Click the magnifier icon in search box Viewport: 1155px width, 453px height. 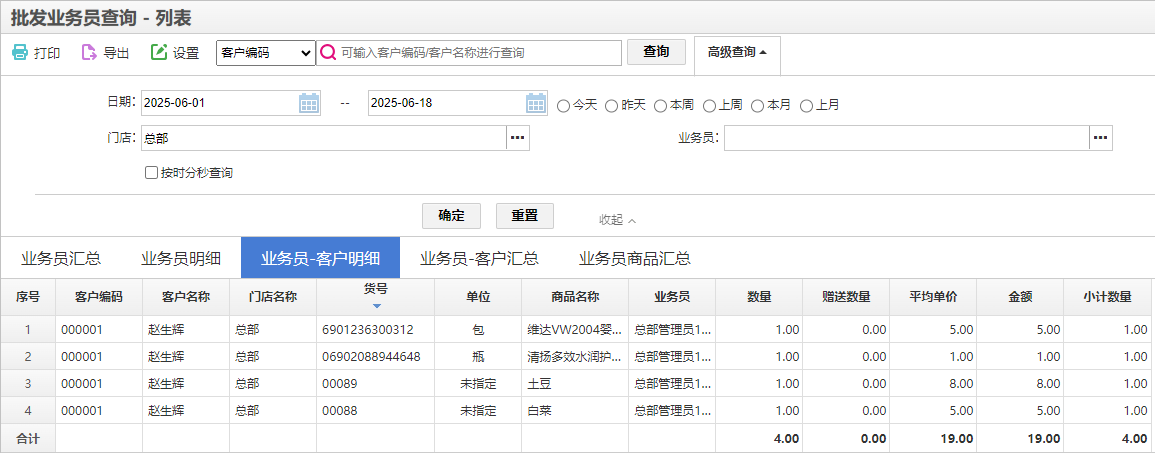(x=329, y=53)
